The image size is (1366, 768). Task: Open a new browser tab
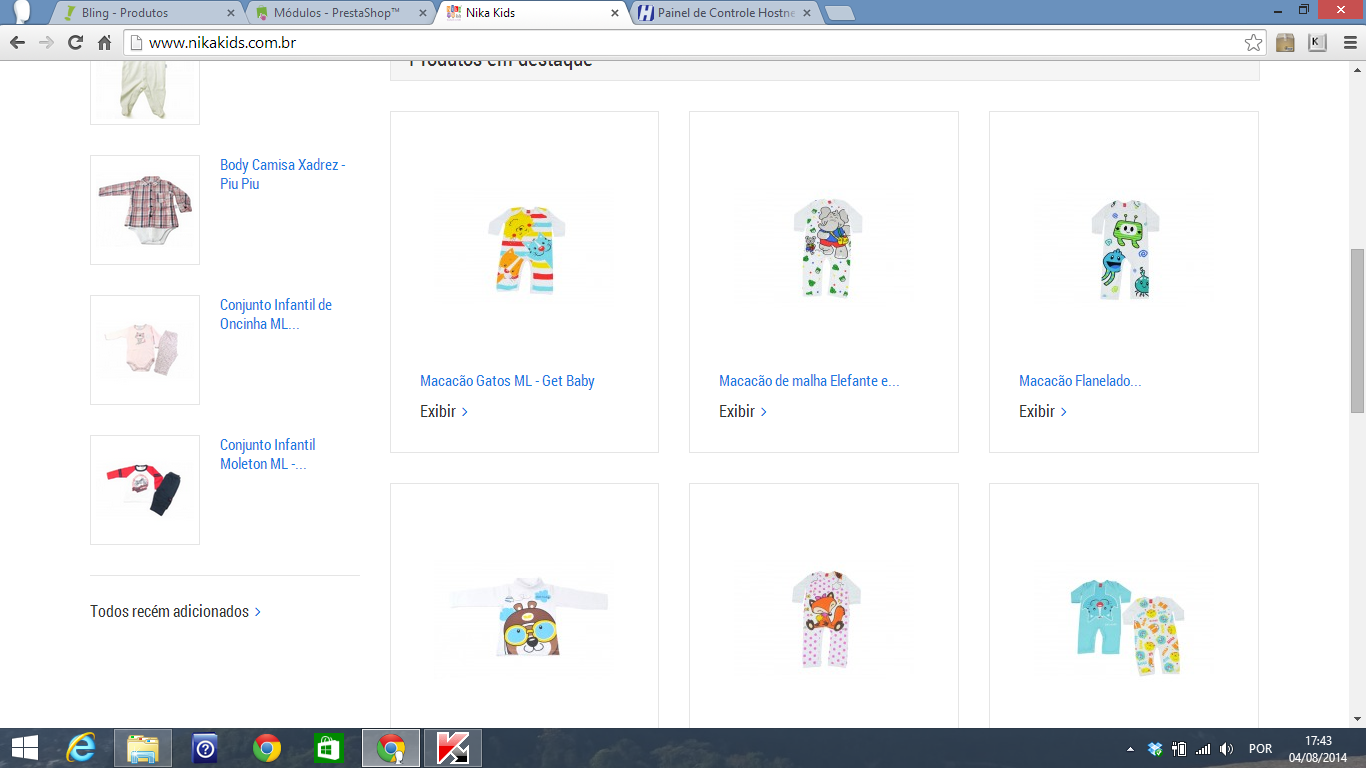point(839,13)
